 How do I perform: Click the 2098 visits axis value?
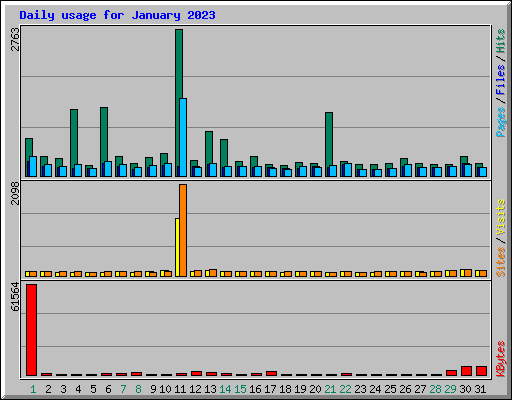(15, 193)
